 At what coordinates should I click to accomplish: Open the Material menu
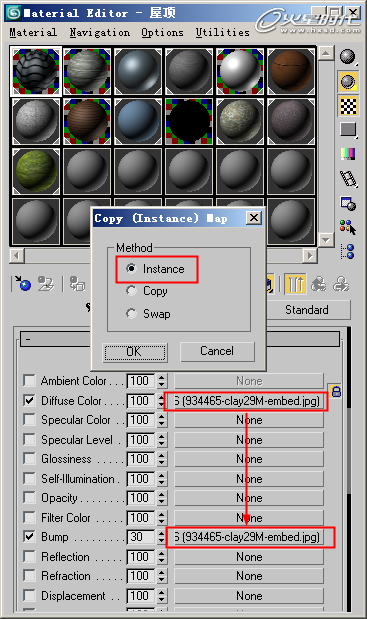click(33, 32)
